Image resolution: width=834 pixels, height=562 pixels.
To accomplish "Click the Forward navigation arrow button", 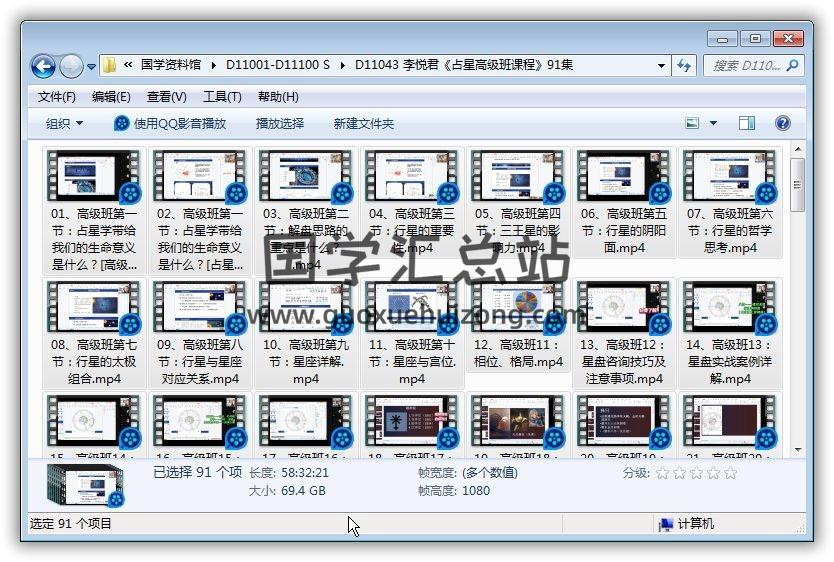I will click(x=71, y=67).
